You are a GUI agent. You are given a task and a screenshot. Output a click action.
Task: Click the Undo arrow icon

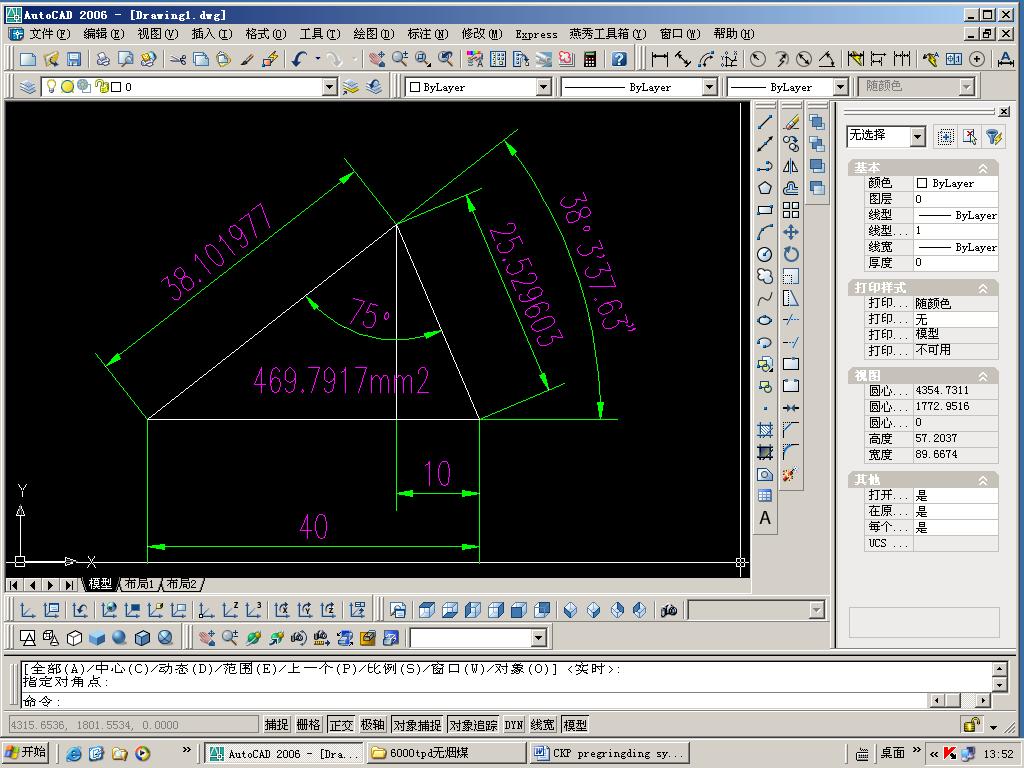[299, 59]
